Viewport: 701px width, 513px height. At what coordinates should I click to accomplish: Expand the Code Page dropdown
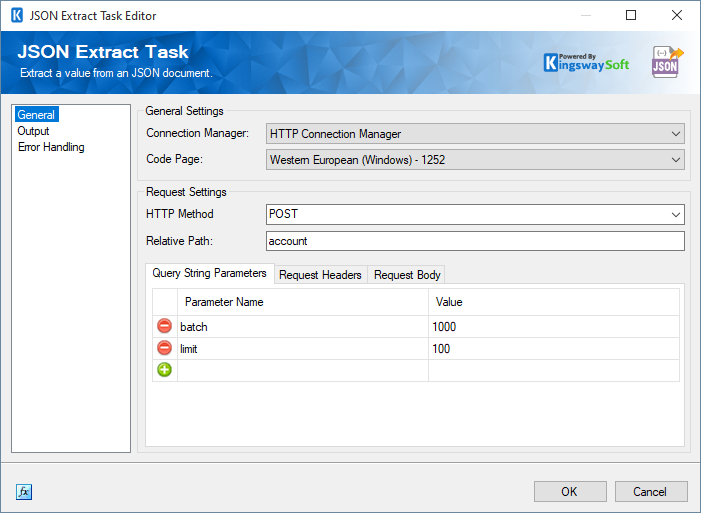coord(475,159)
